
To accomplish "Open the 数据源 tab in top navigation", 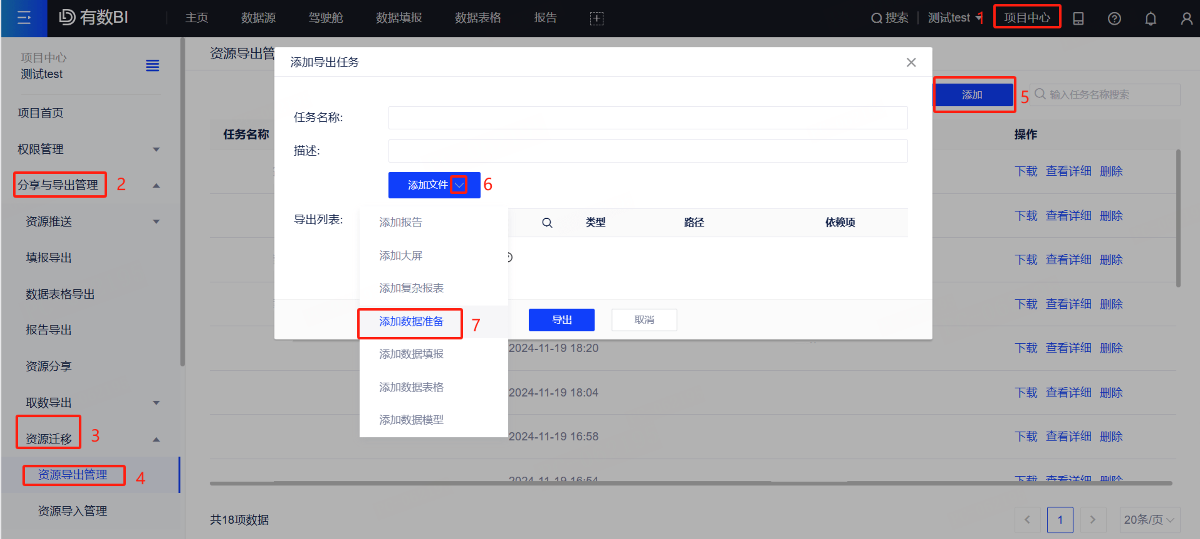I will [x=260, y=18].
